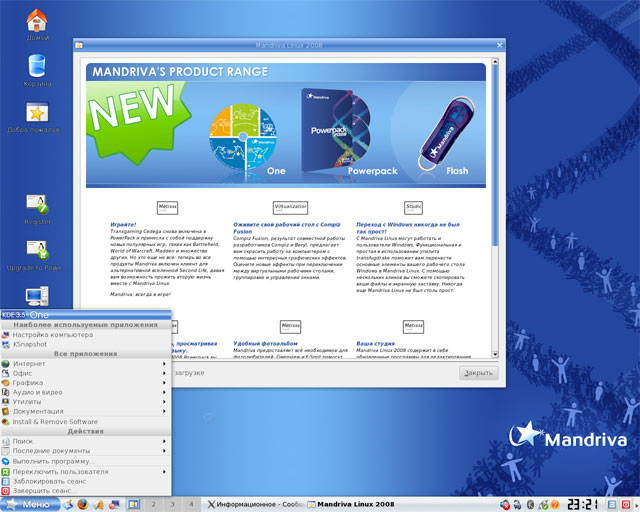Click the pencil-and-ruler icon in the taskbar
Screen dimensions: 640x512
point(99,505)
